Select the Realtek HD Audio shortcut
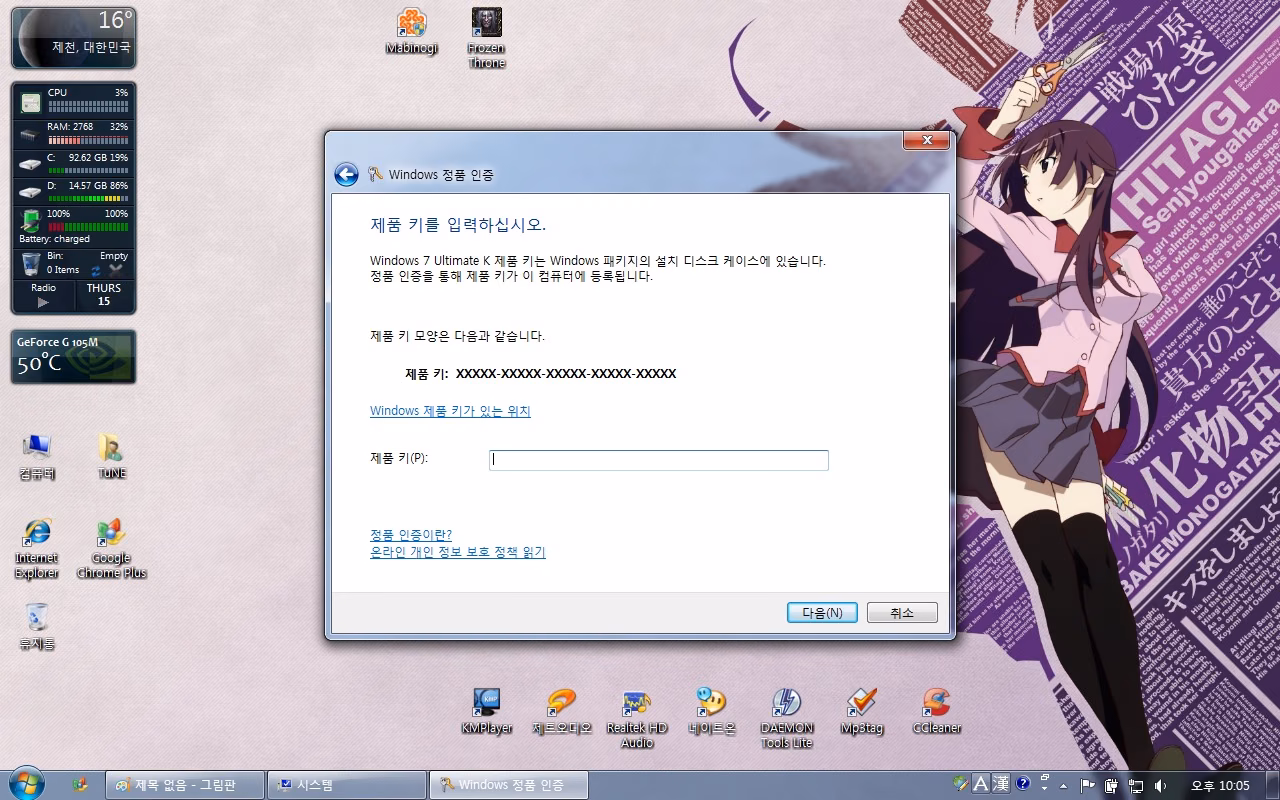 click(x=637, y=719)
